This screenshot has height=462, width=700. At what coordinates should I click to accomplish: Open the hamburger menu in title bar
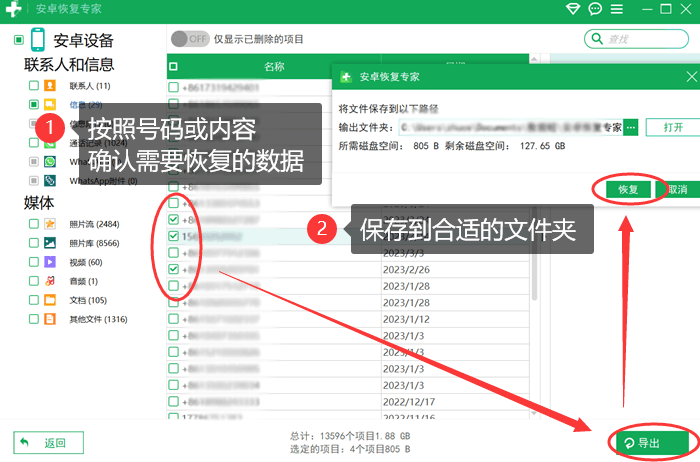click(x=617, y=9)
